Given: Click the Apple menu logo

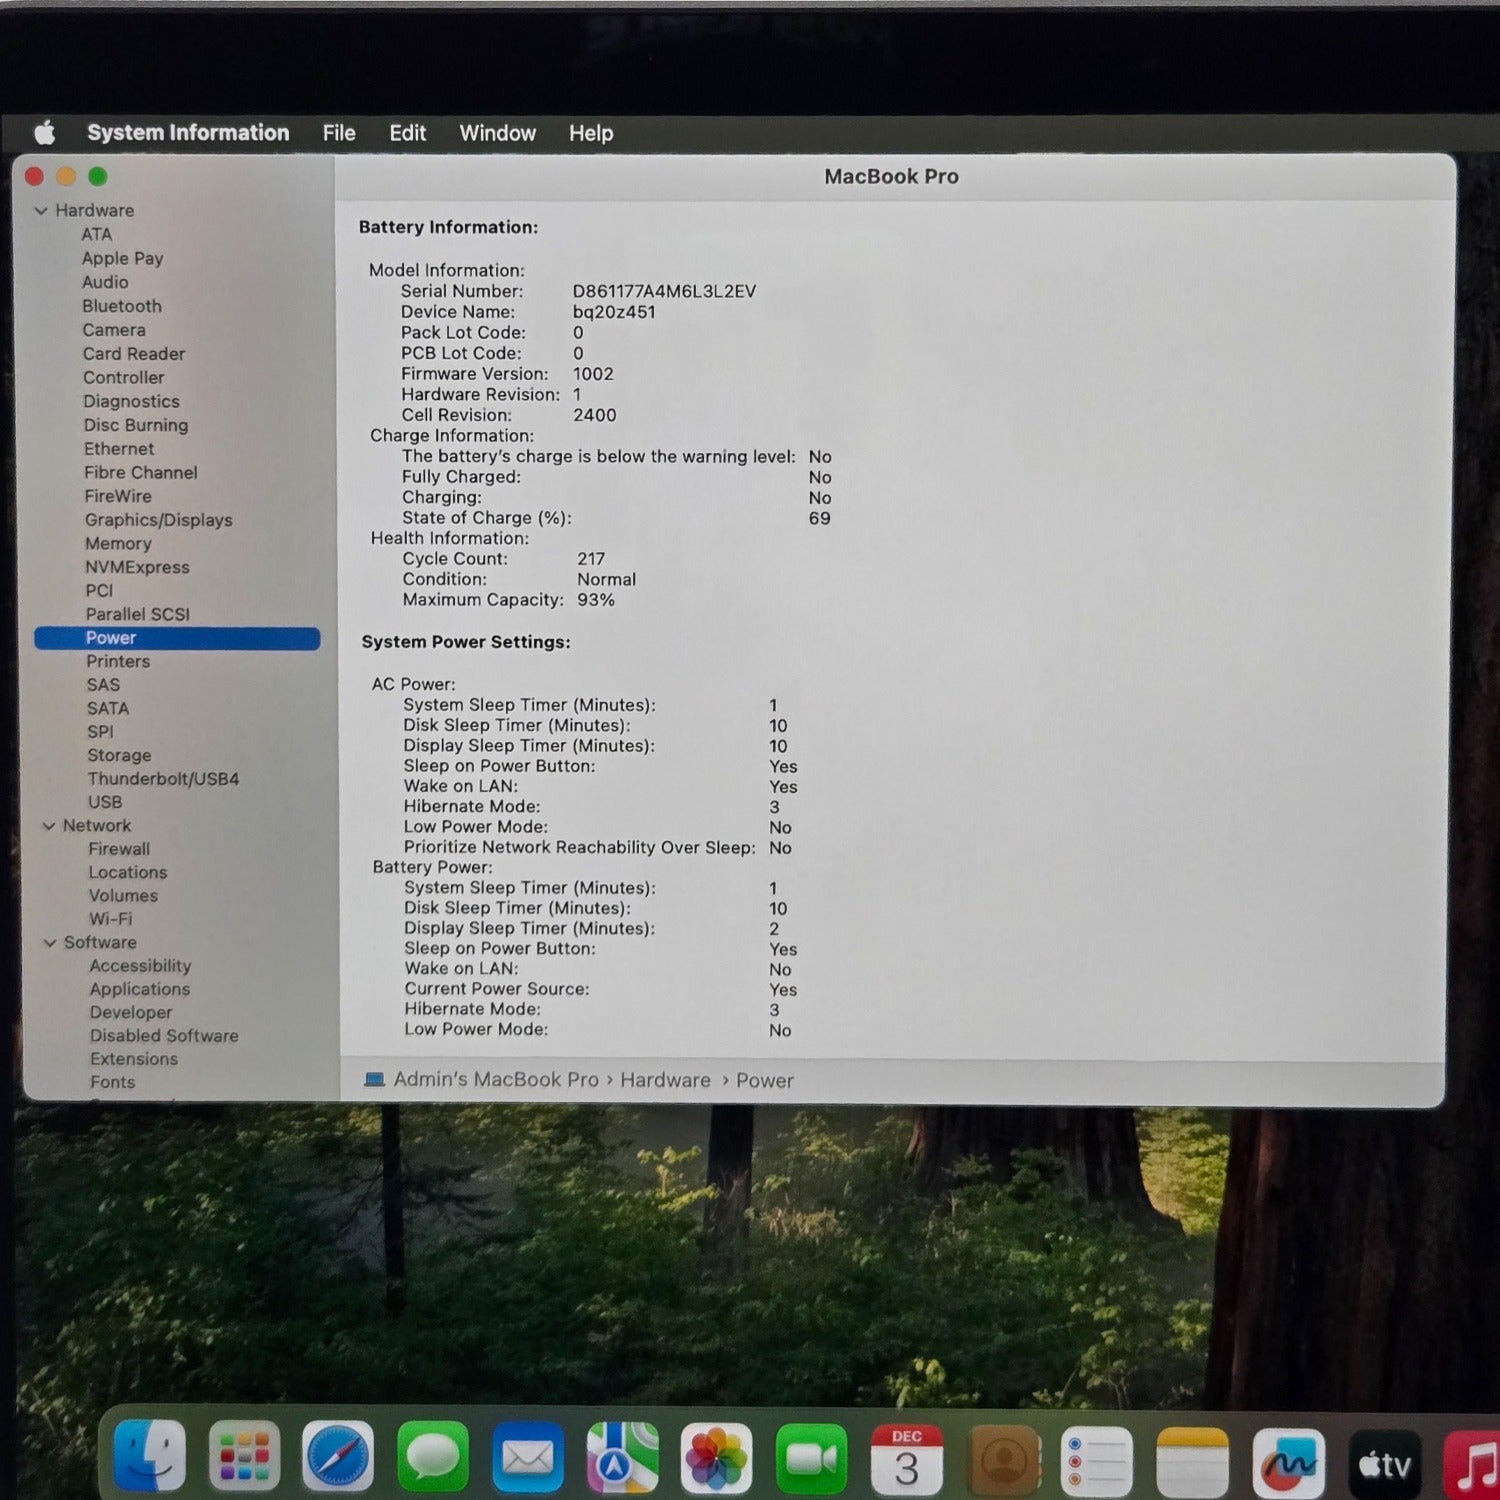Looking at the screenshot, I should tap(45, 133).
